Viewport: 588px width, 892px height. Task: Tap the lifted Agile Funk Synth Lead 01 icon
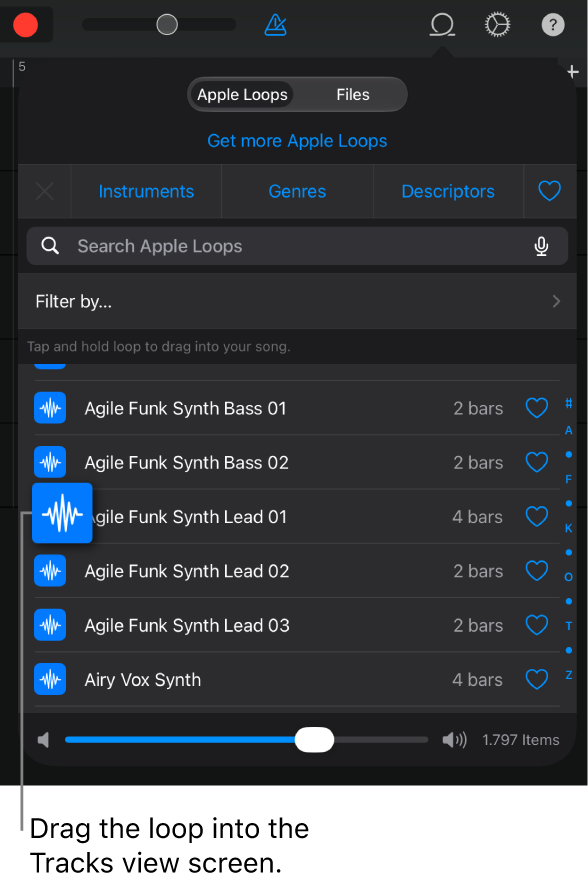click(62, 513)
